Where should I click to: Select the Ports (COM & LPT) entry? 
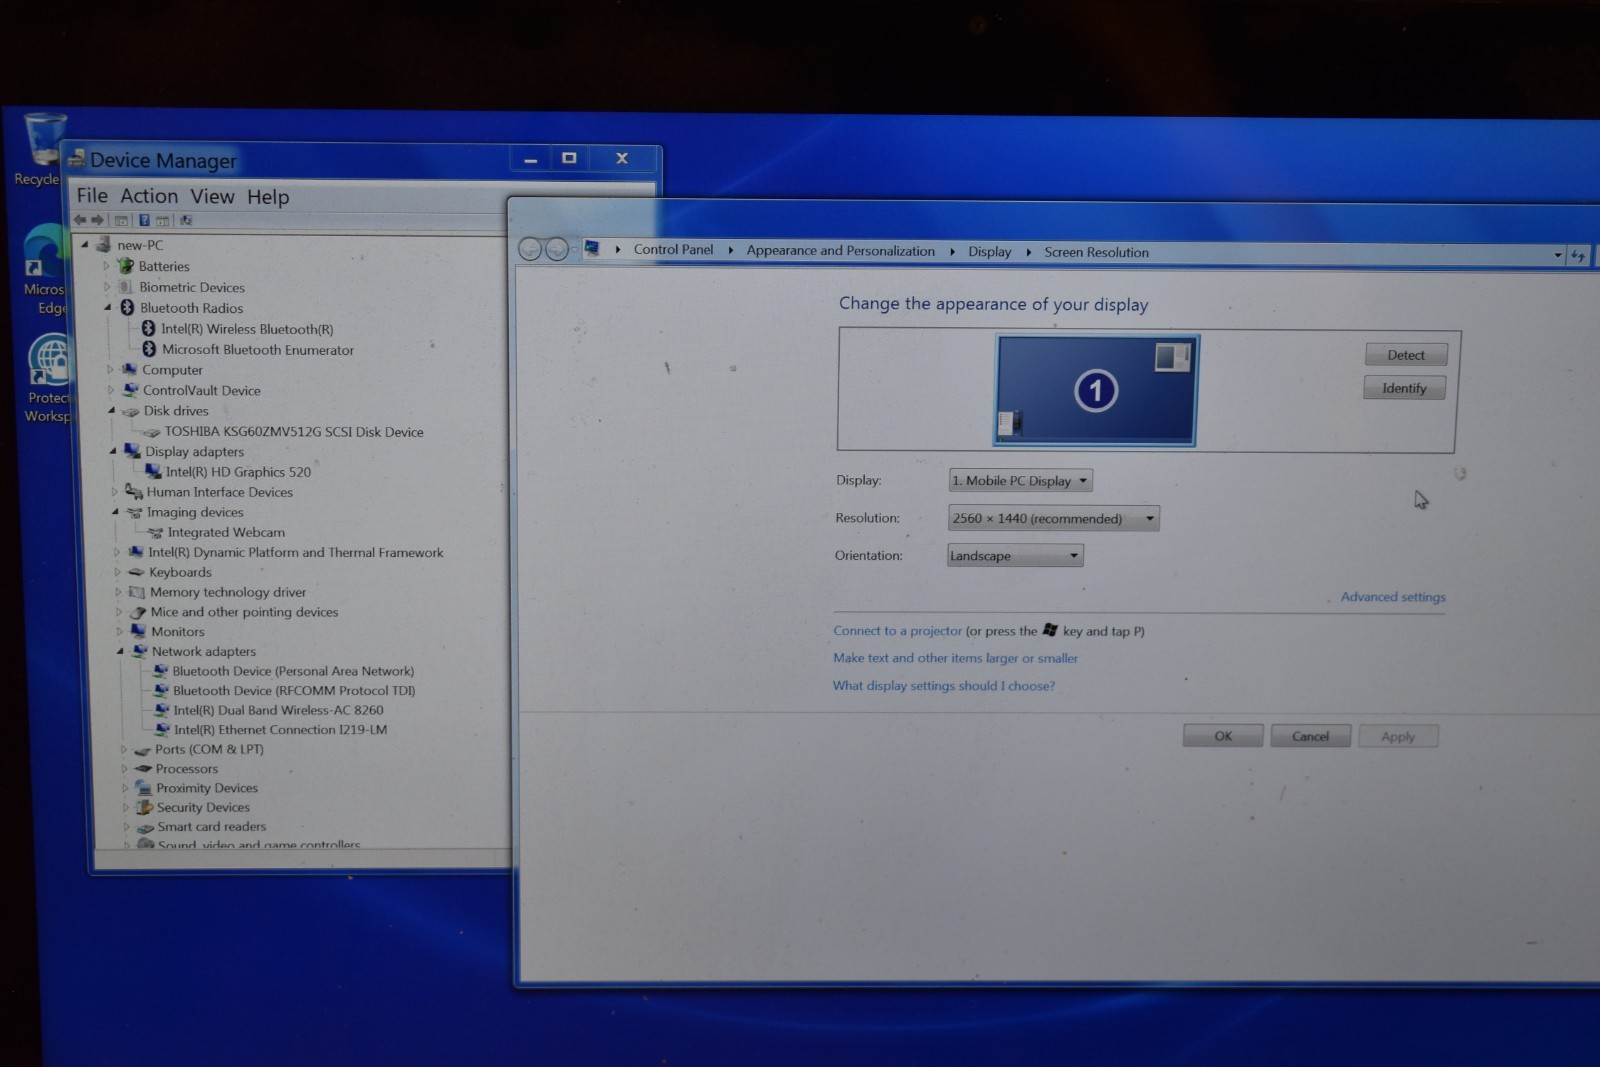coord(209,749)
